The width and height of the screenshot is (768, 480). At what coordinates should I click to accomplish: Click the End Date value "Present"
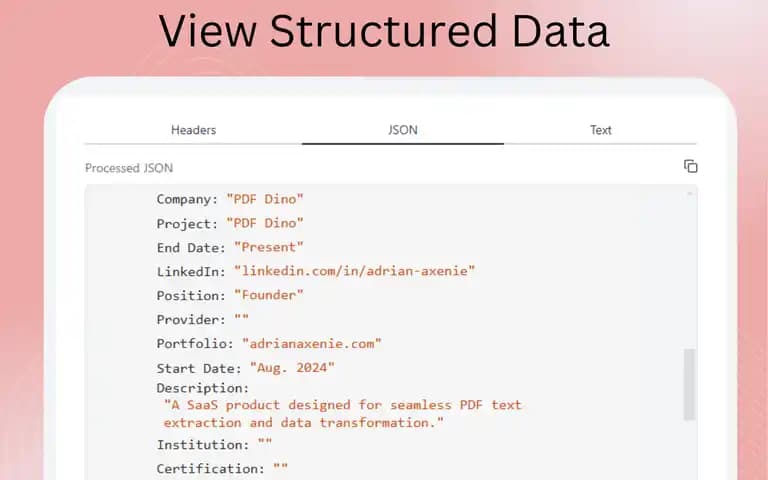click(x=269, y=247)
